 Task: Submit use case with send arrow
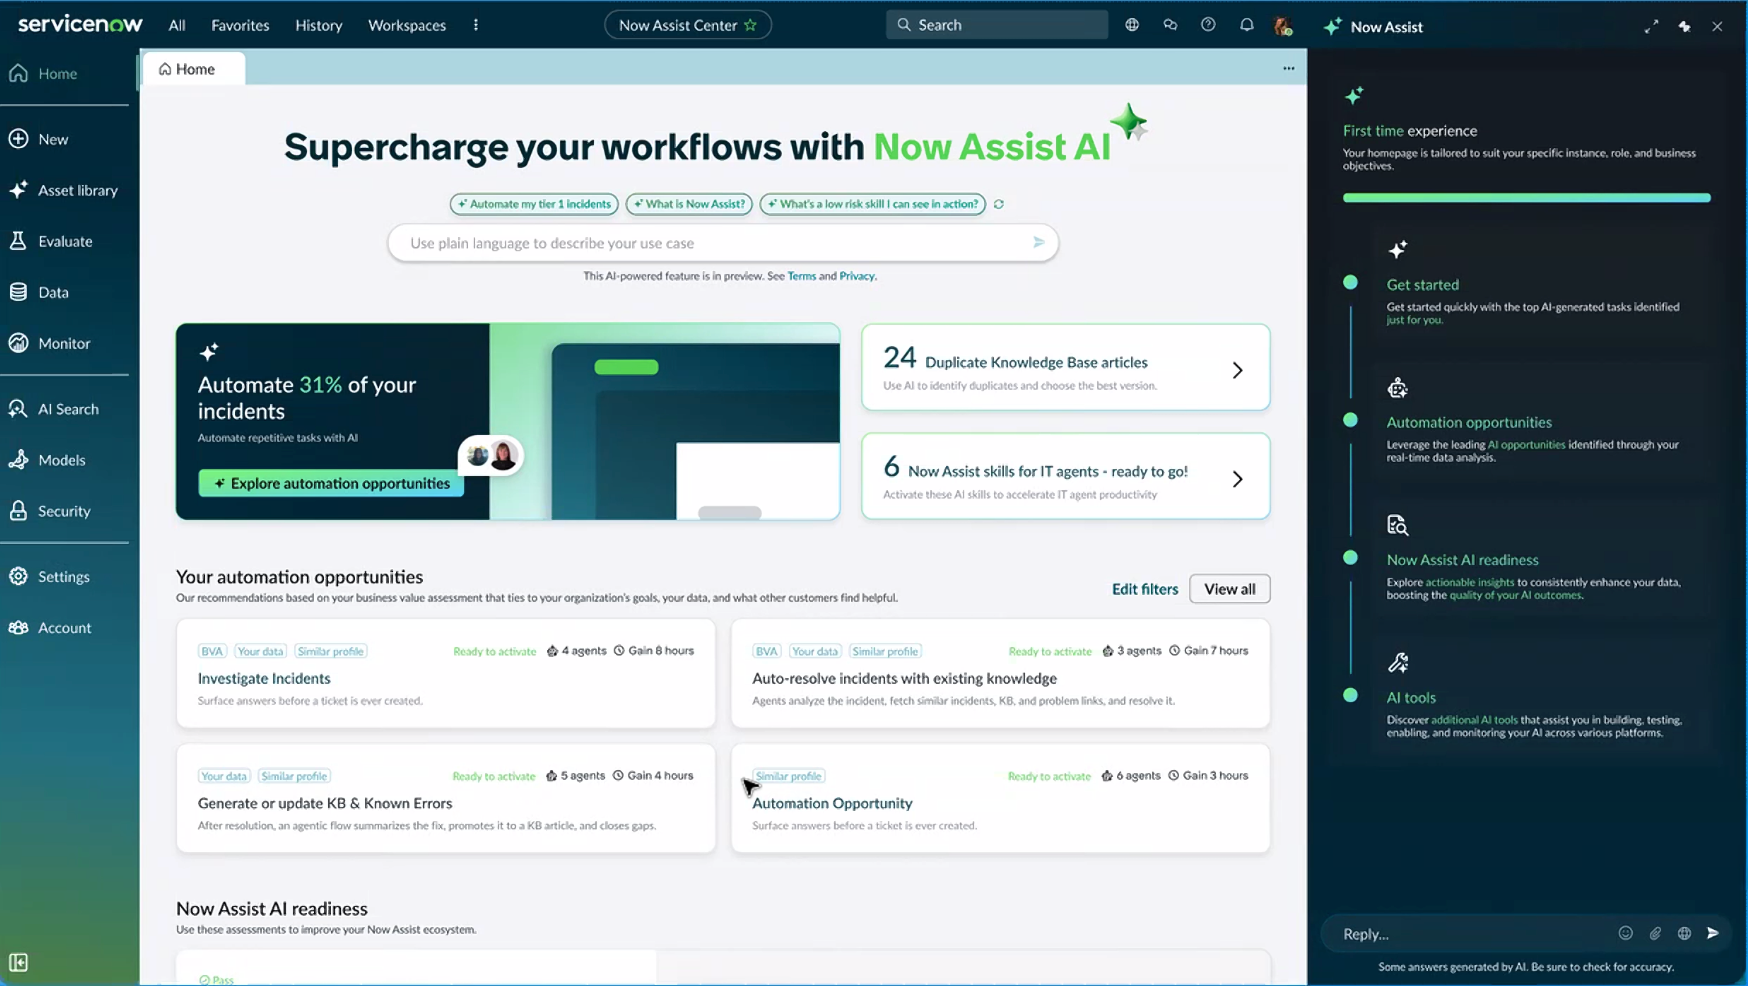pos(1038,242)
